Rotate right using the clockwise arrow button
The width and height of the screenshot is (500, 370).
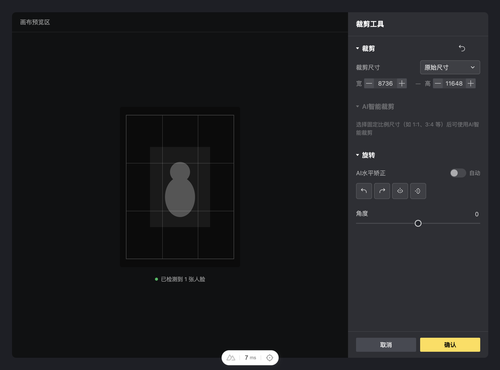click(x=382, y=191)
